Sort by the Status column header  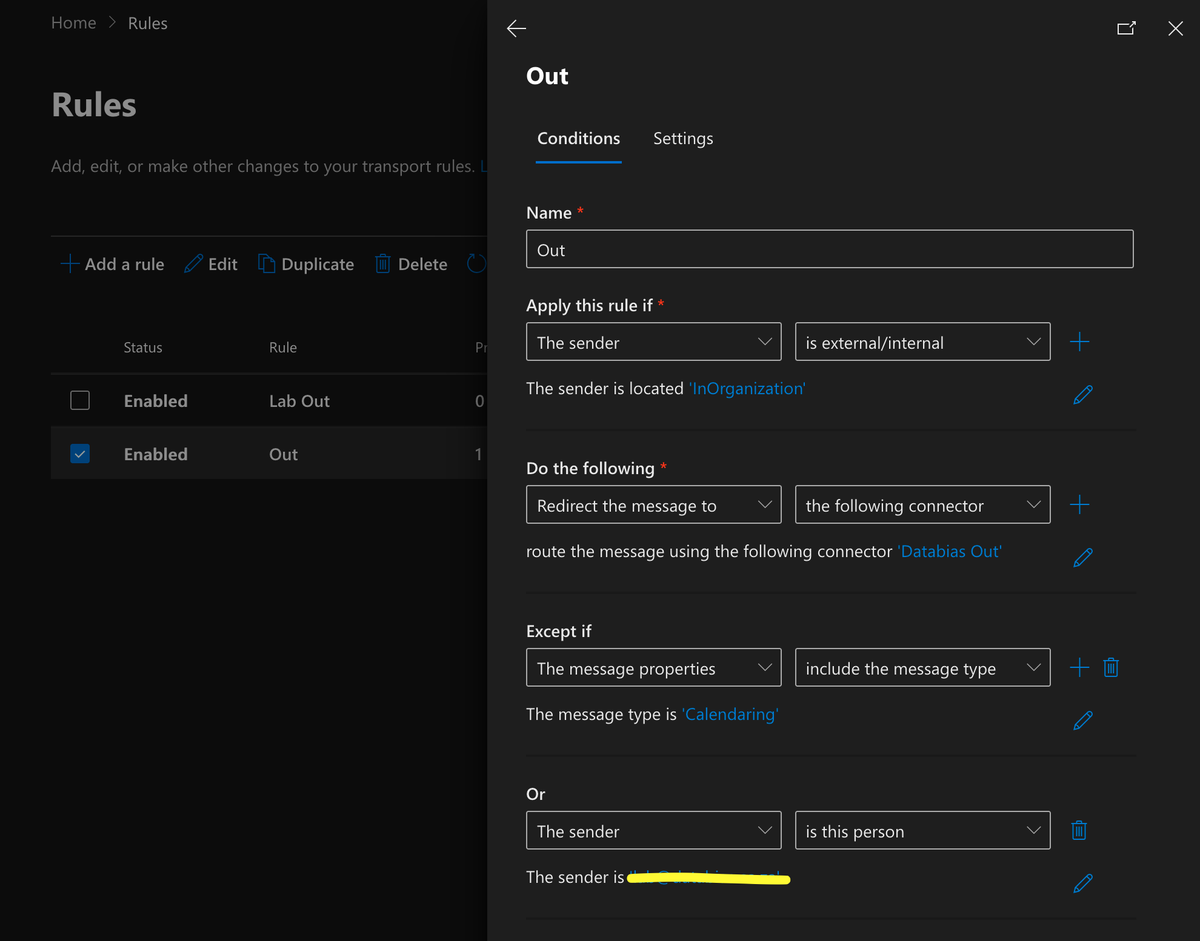[x=143, y=348]
